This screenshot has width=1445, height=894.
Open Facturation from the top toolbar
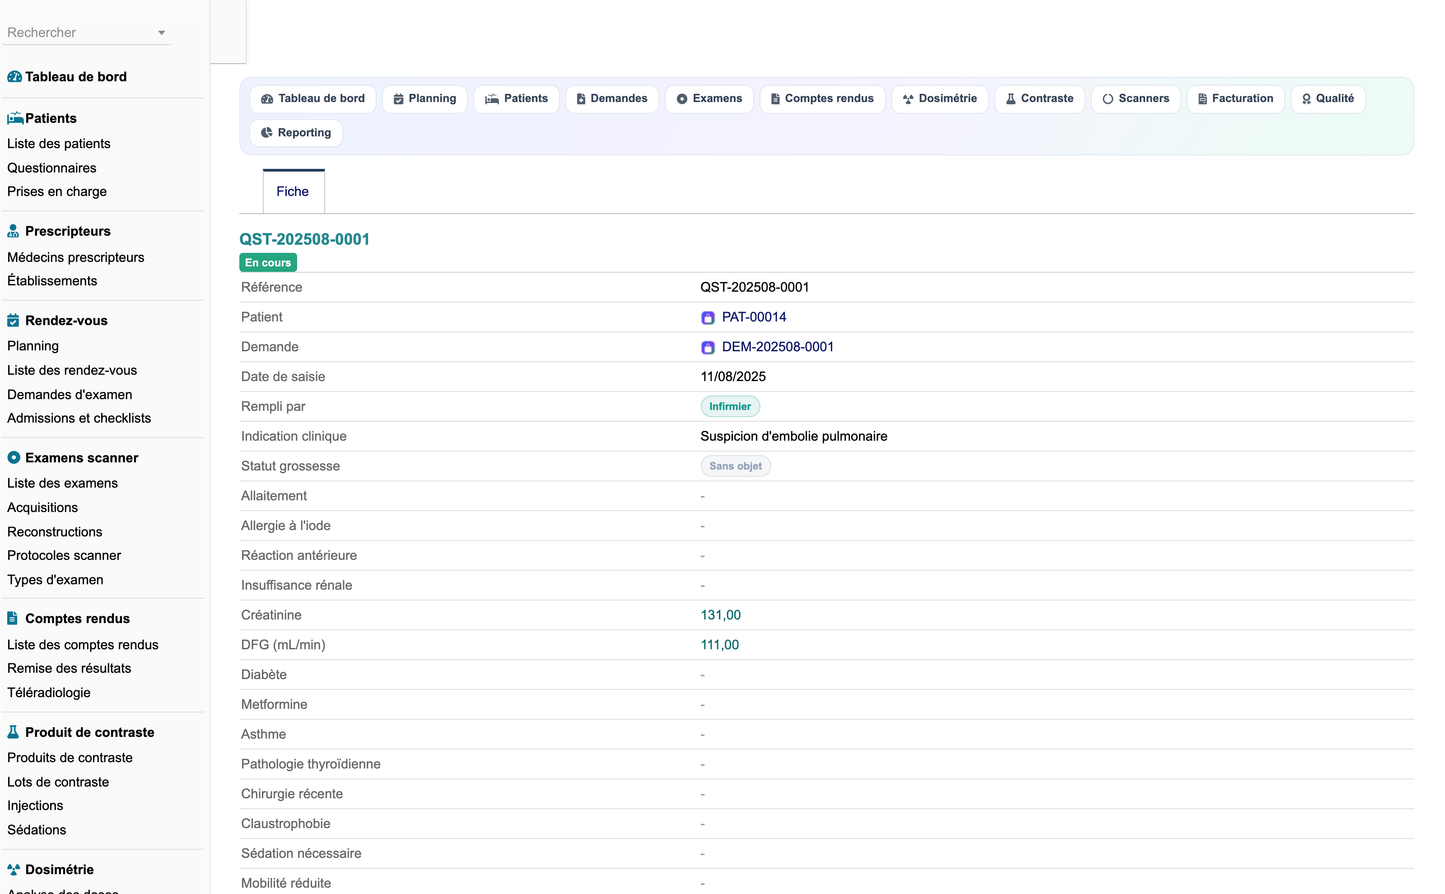click(1236, 99)
